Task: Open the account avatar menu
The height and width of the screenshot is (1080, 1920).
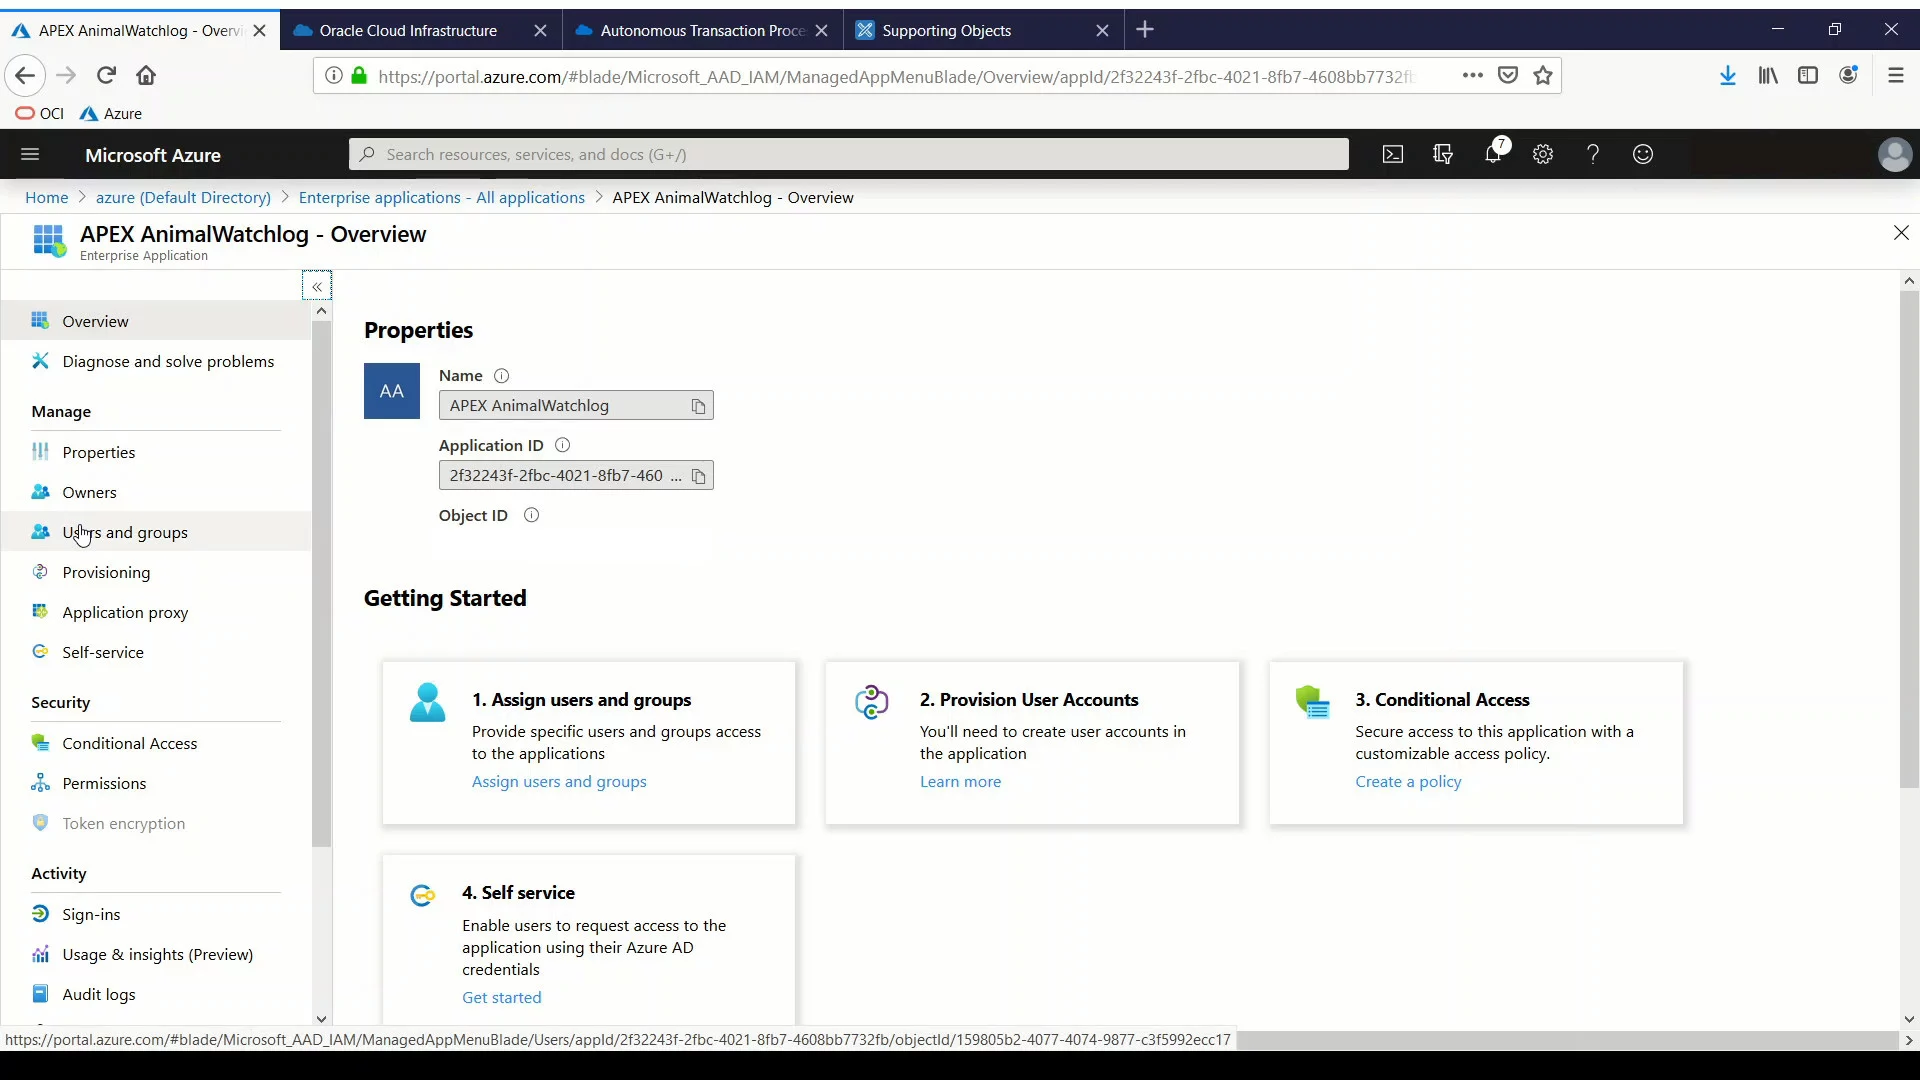Action: (1894, 154)
